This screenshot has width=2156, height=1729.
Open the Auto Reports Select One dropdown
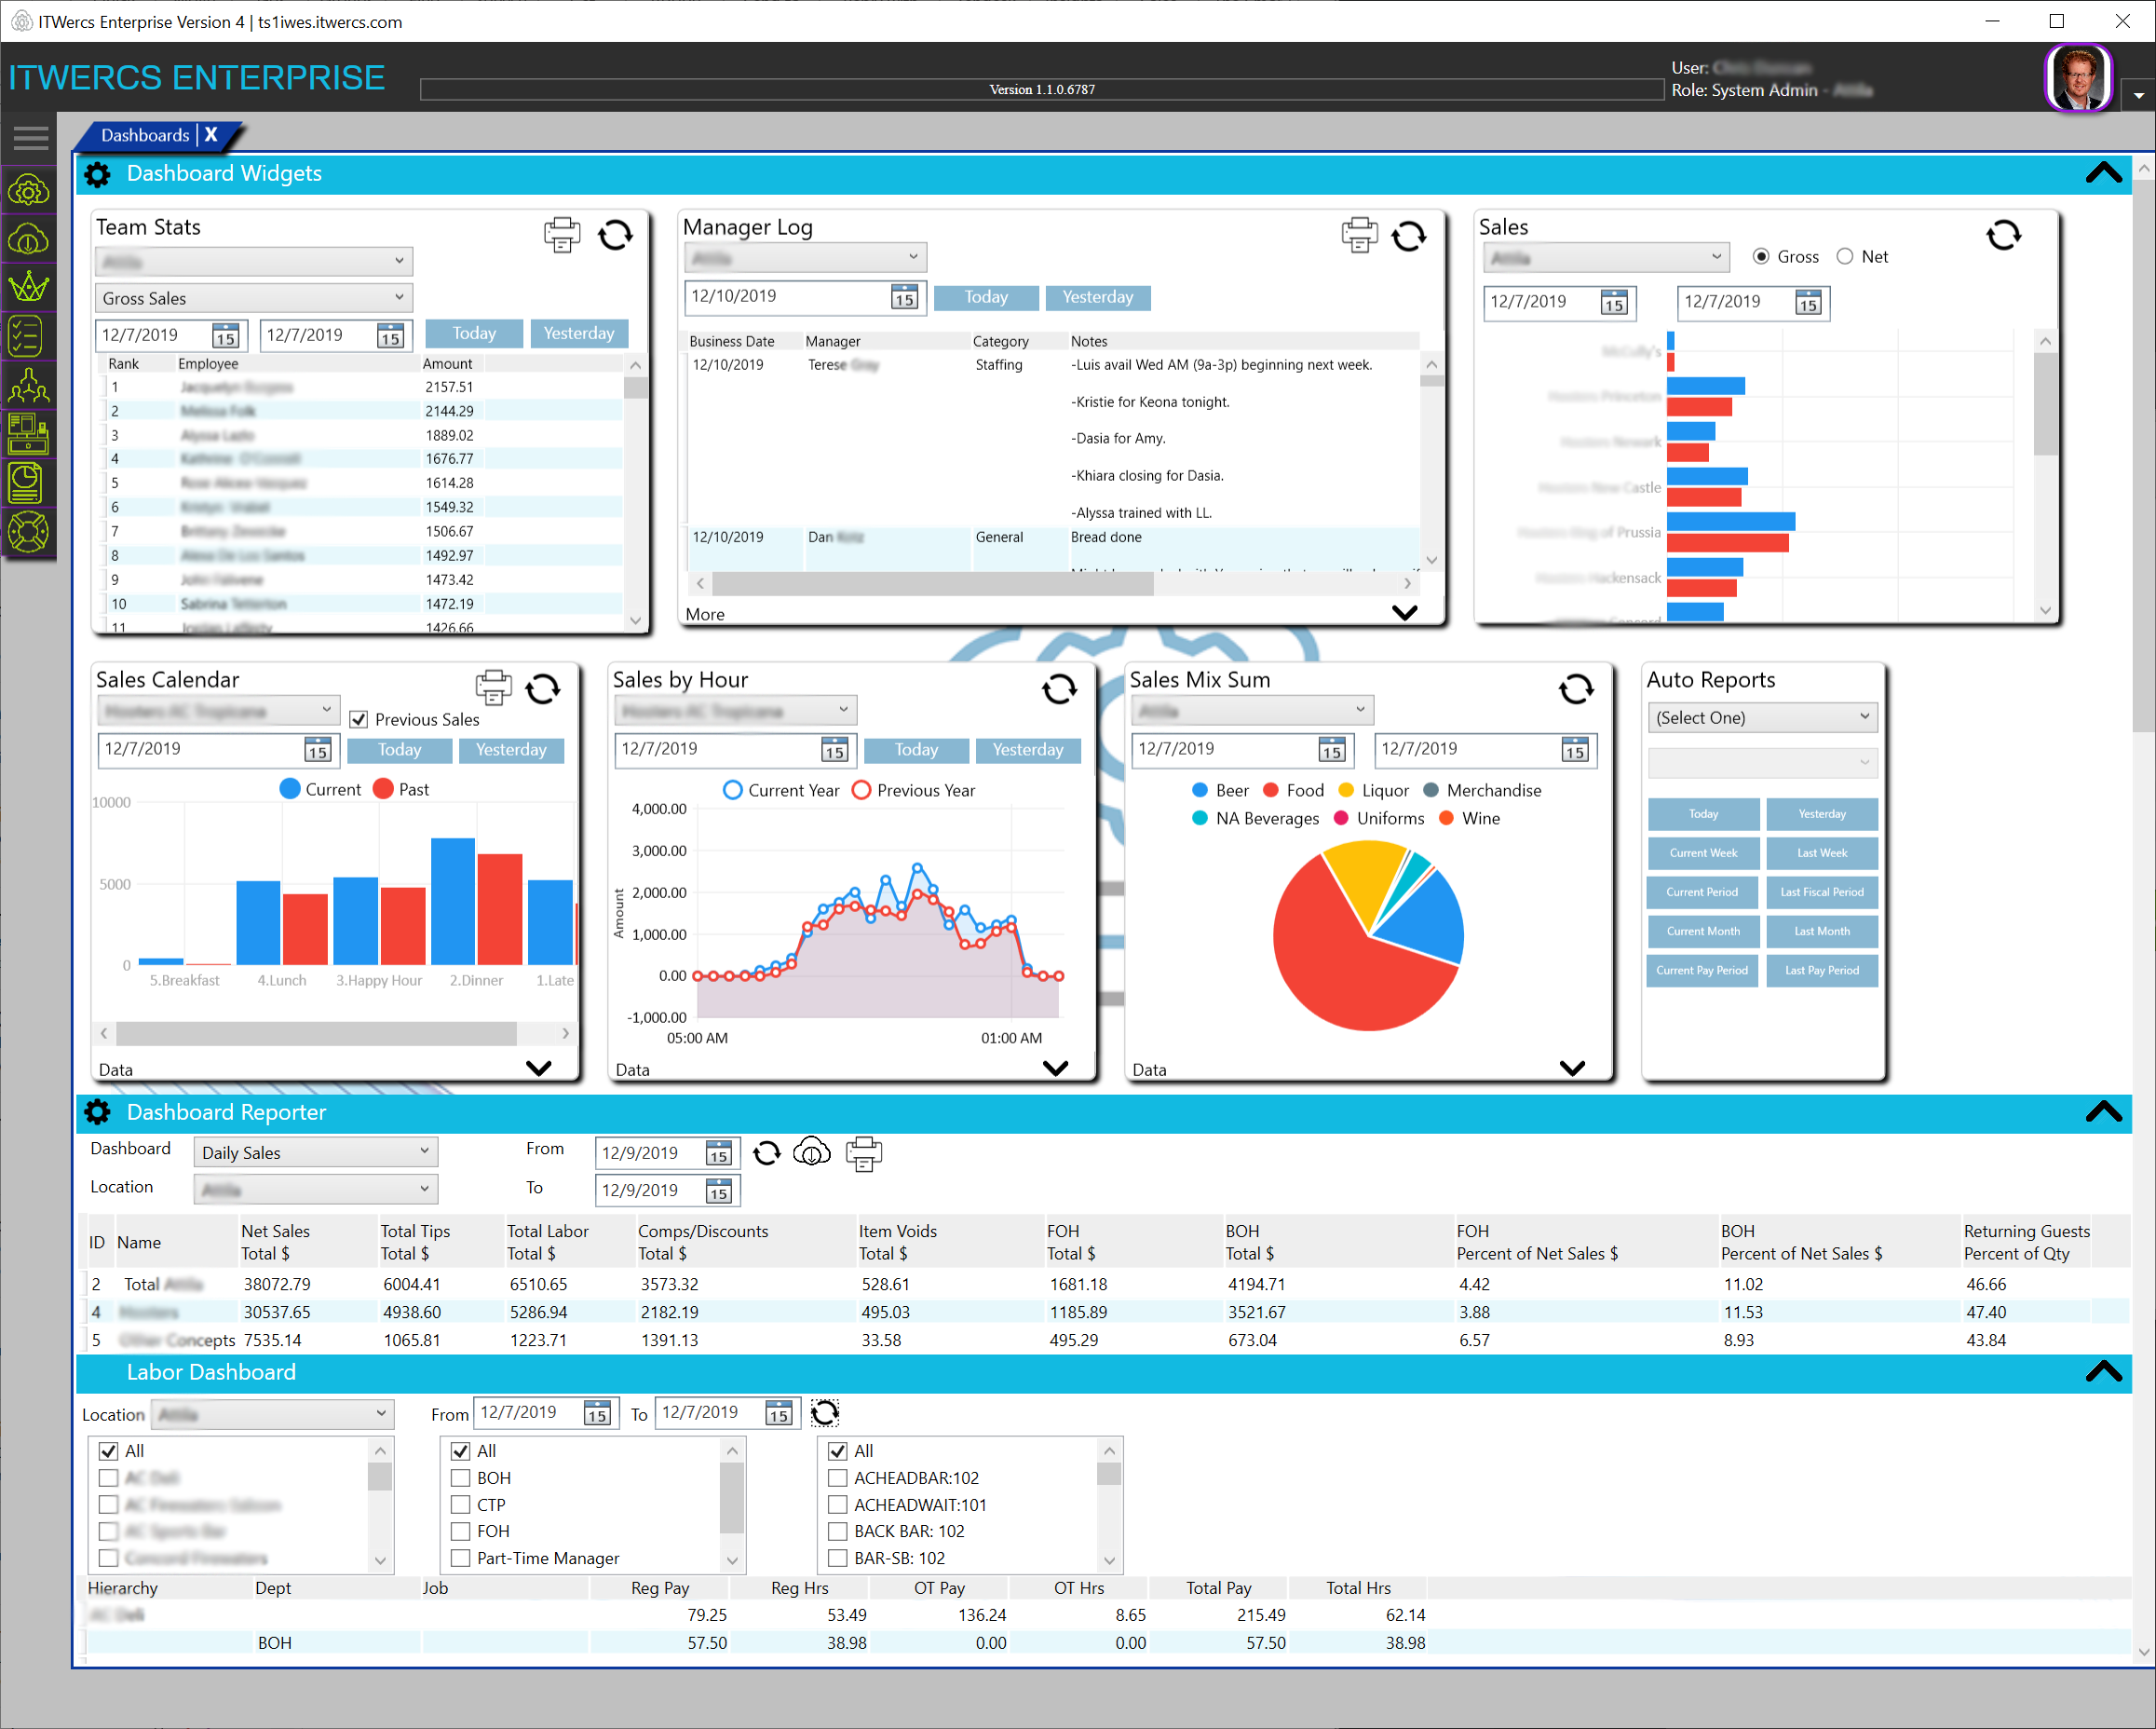pyautogui.click(x=1762, y=717)
